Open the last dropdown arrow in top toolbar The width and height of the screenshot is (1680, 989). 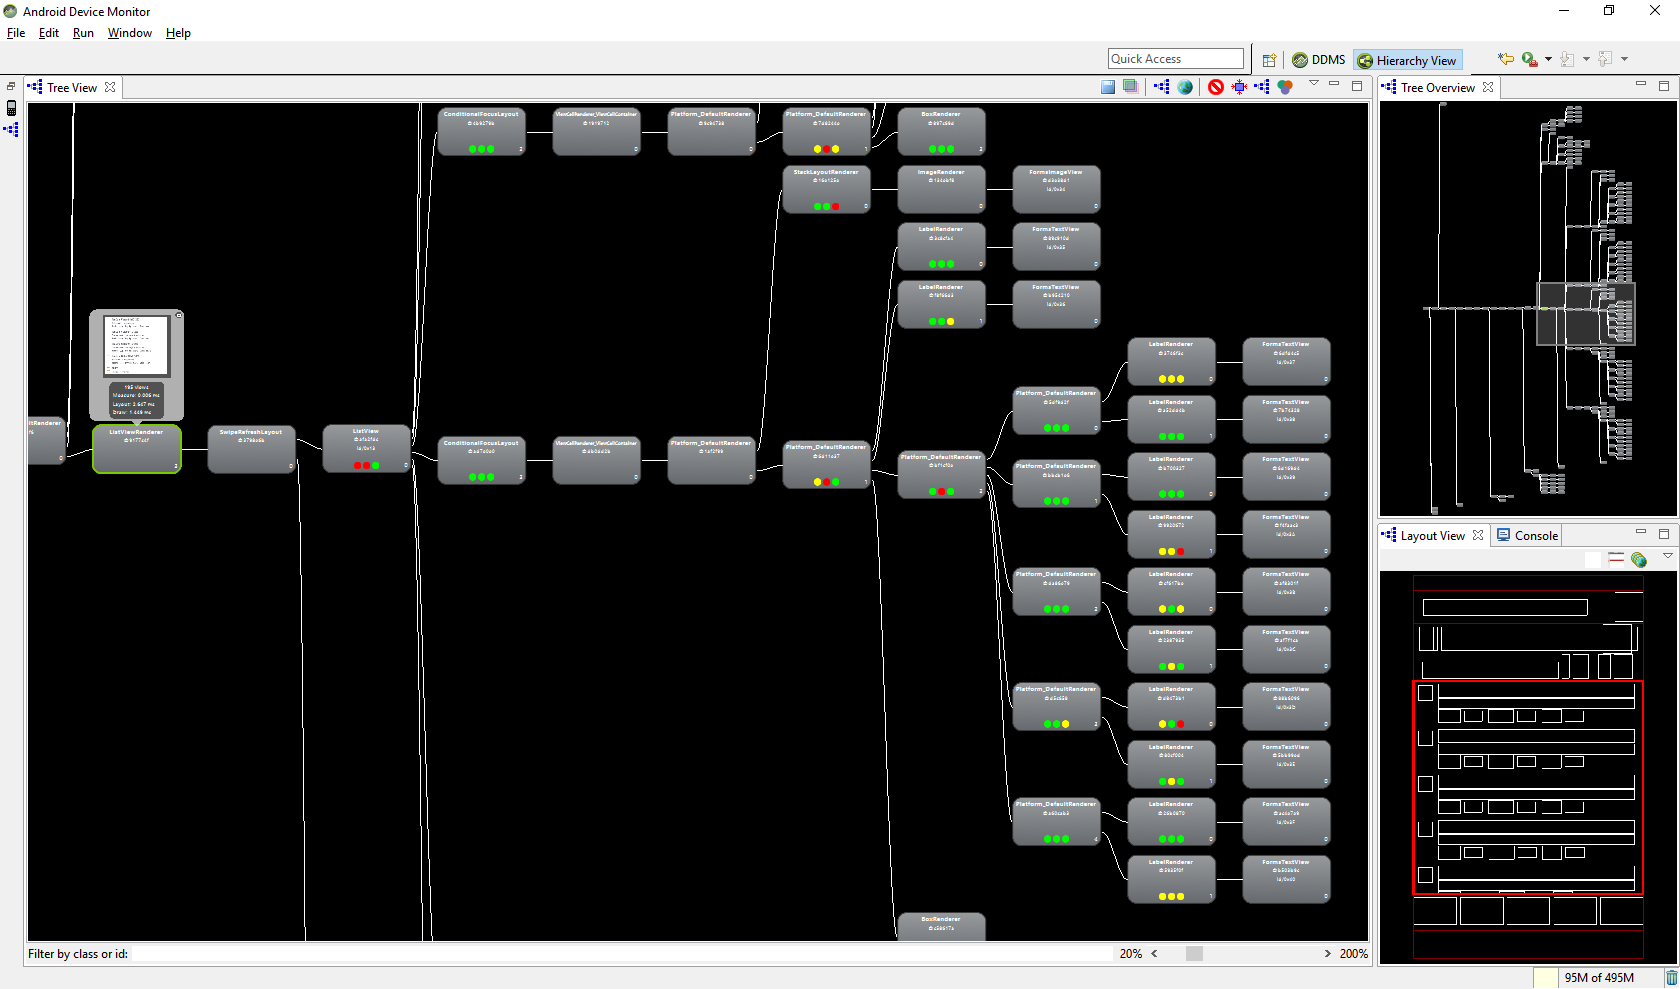1624,59
